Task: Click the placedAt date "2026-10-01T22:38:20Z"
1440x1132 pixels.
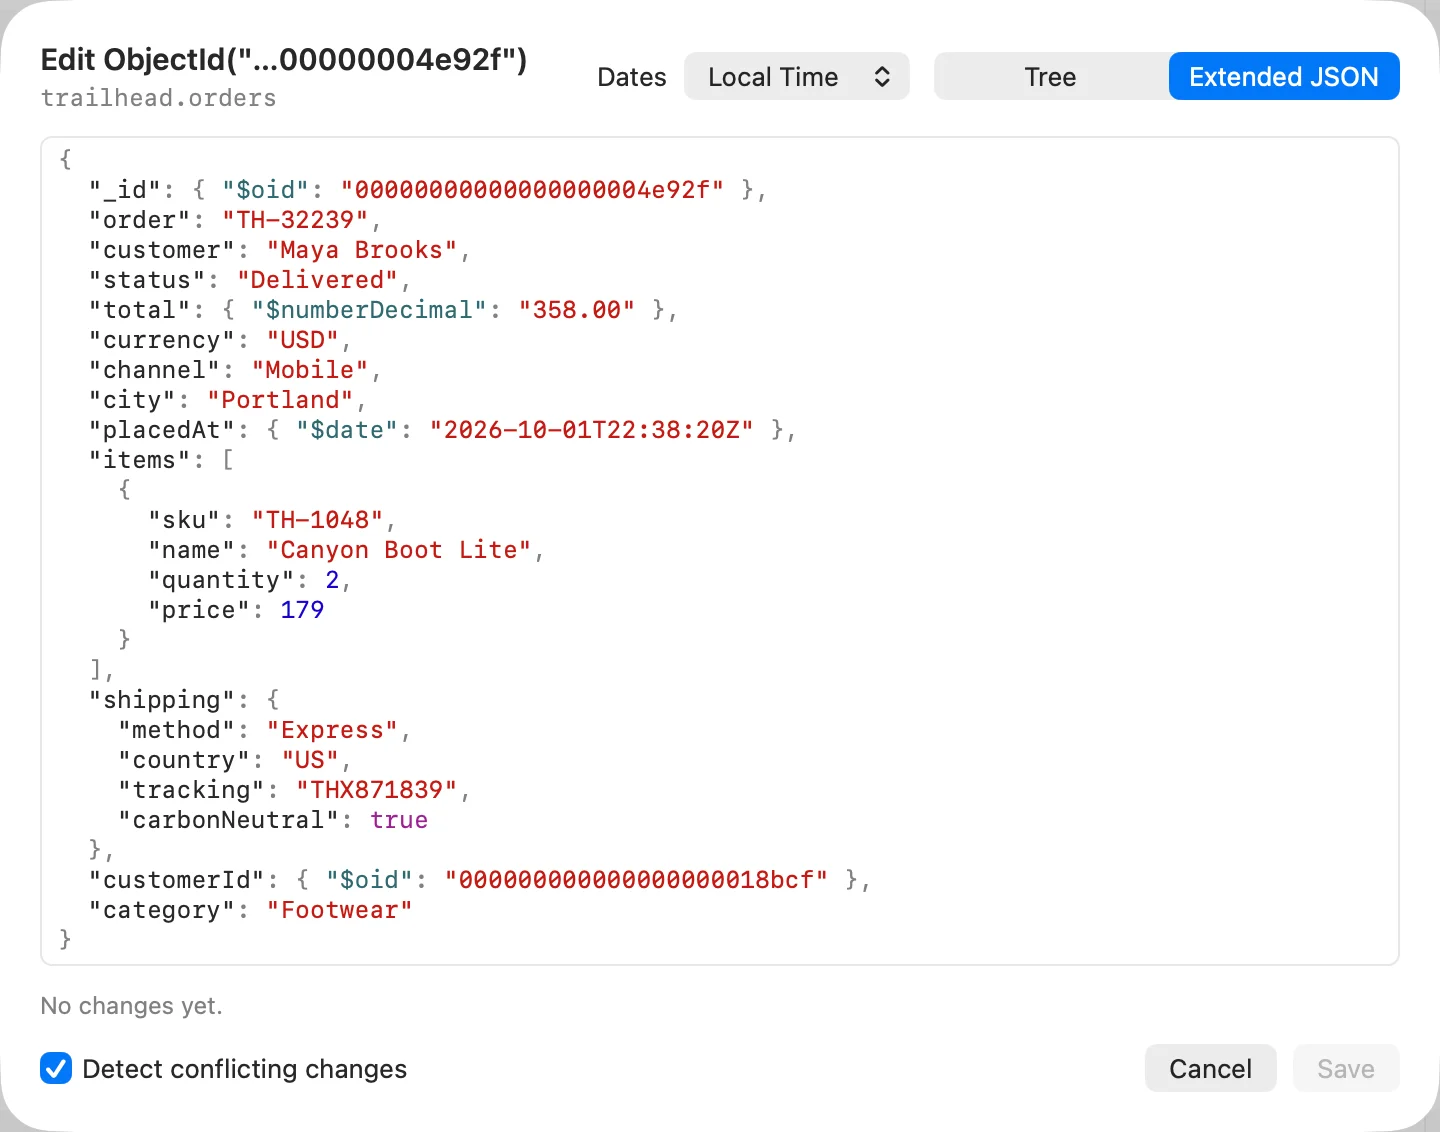Action: (591, 430)
